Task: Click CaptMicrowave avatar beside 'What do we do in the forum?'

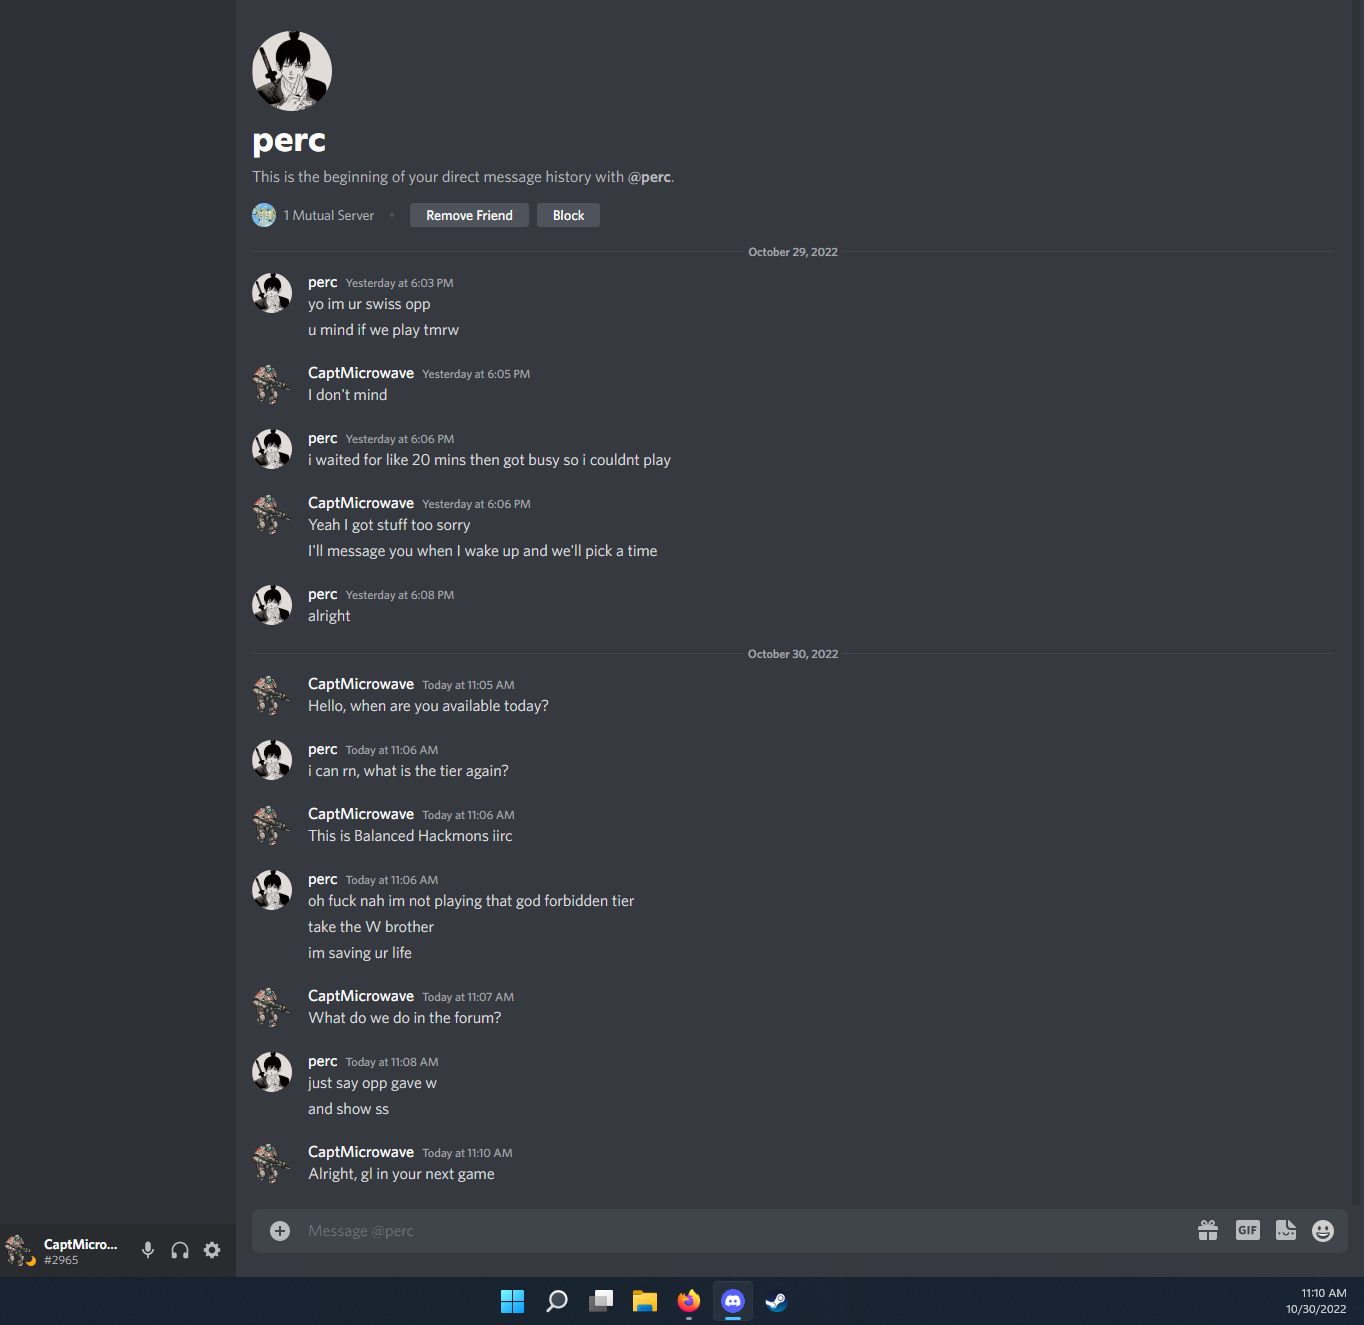Action: coord(272,1007)
